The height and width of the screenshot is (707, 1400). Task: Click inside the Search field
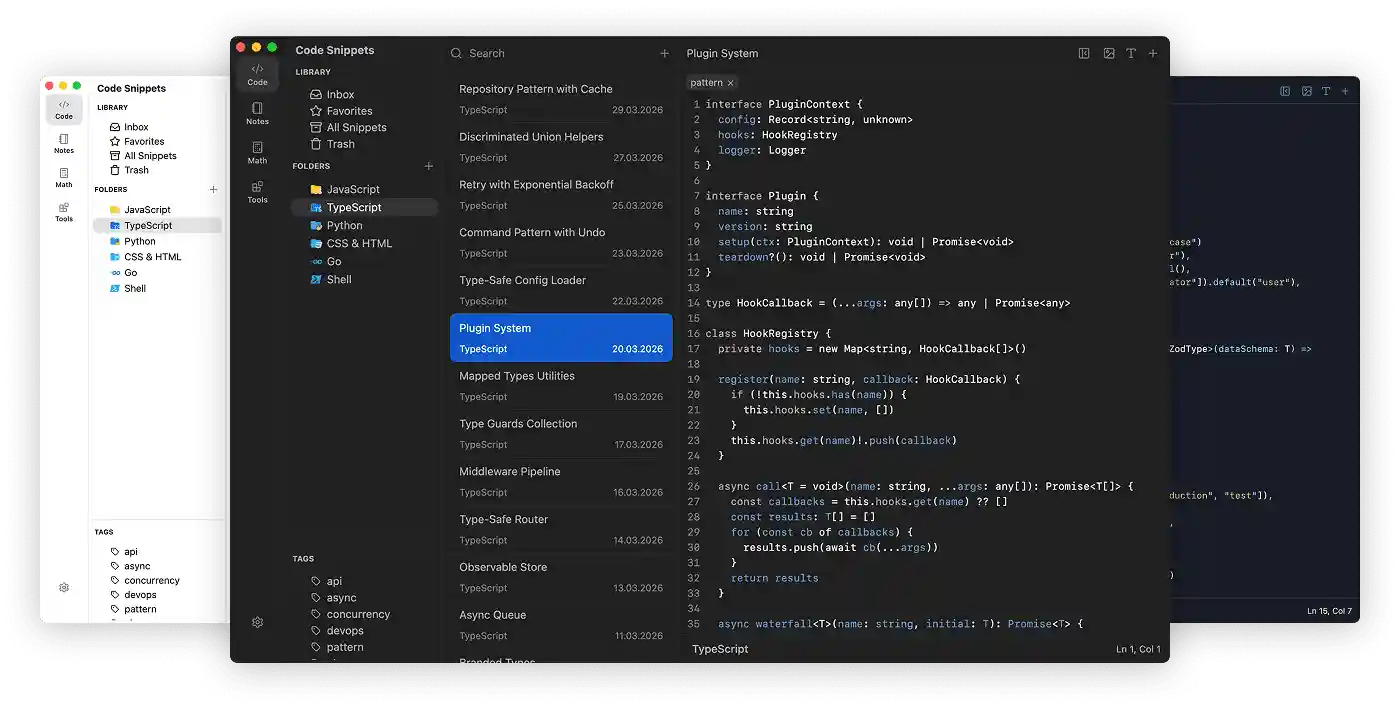click(500, 53)
